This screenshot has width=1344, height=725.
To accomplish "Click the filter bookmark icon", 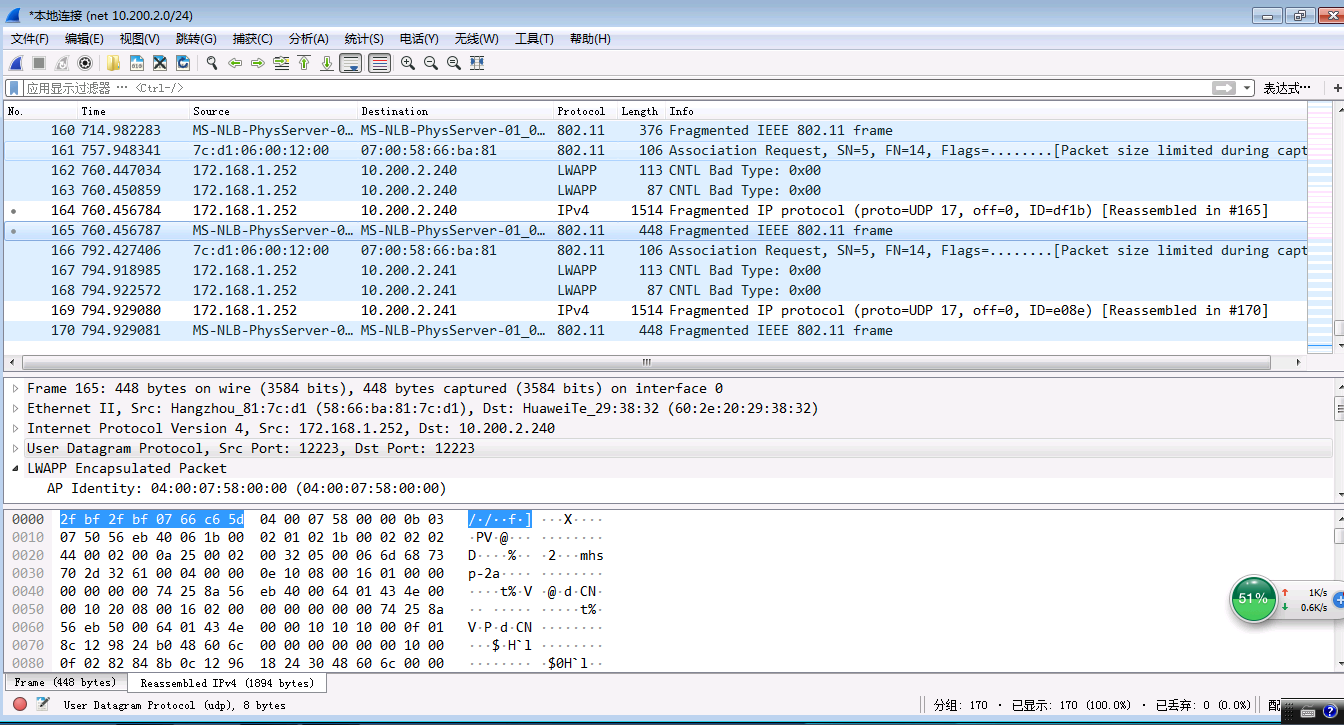I will (15, 88).
